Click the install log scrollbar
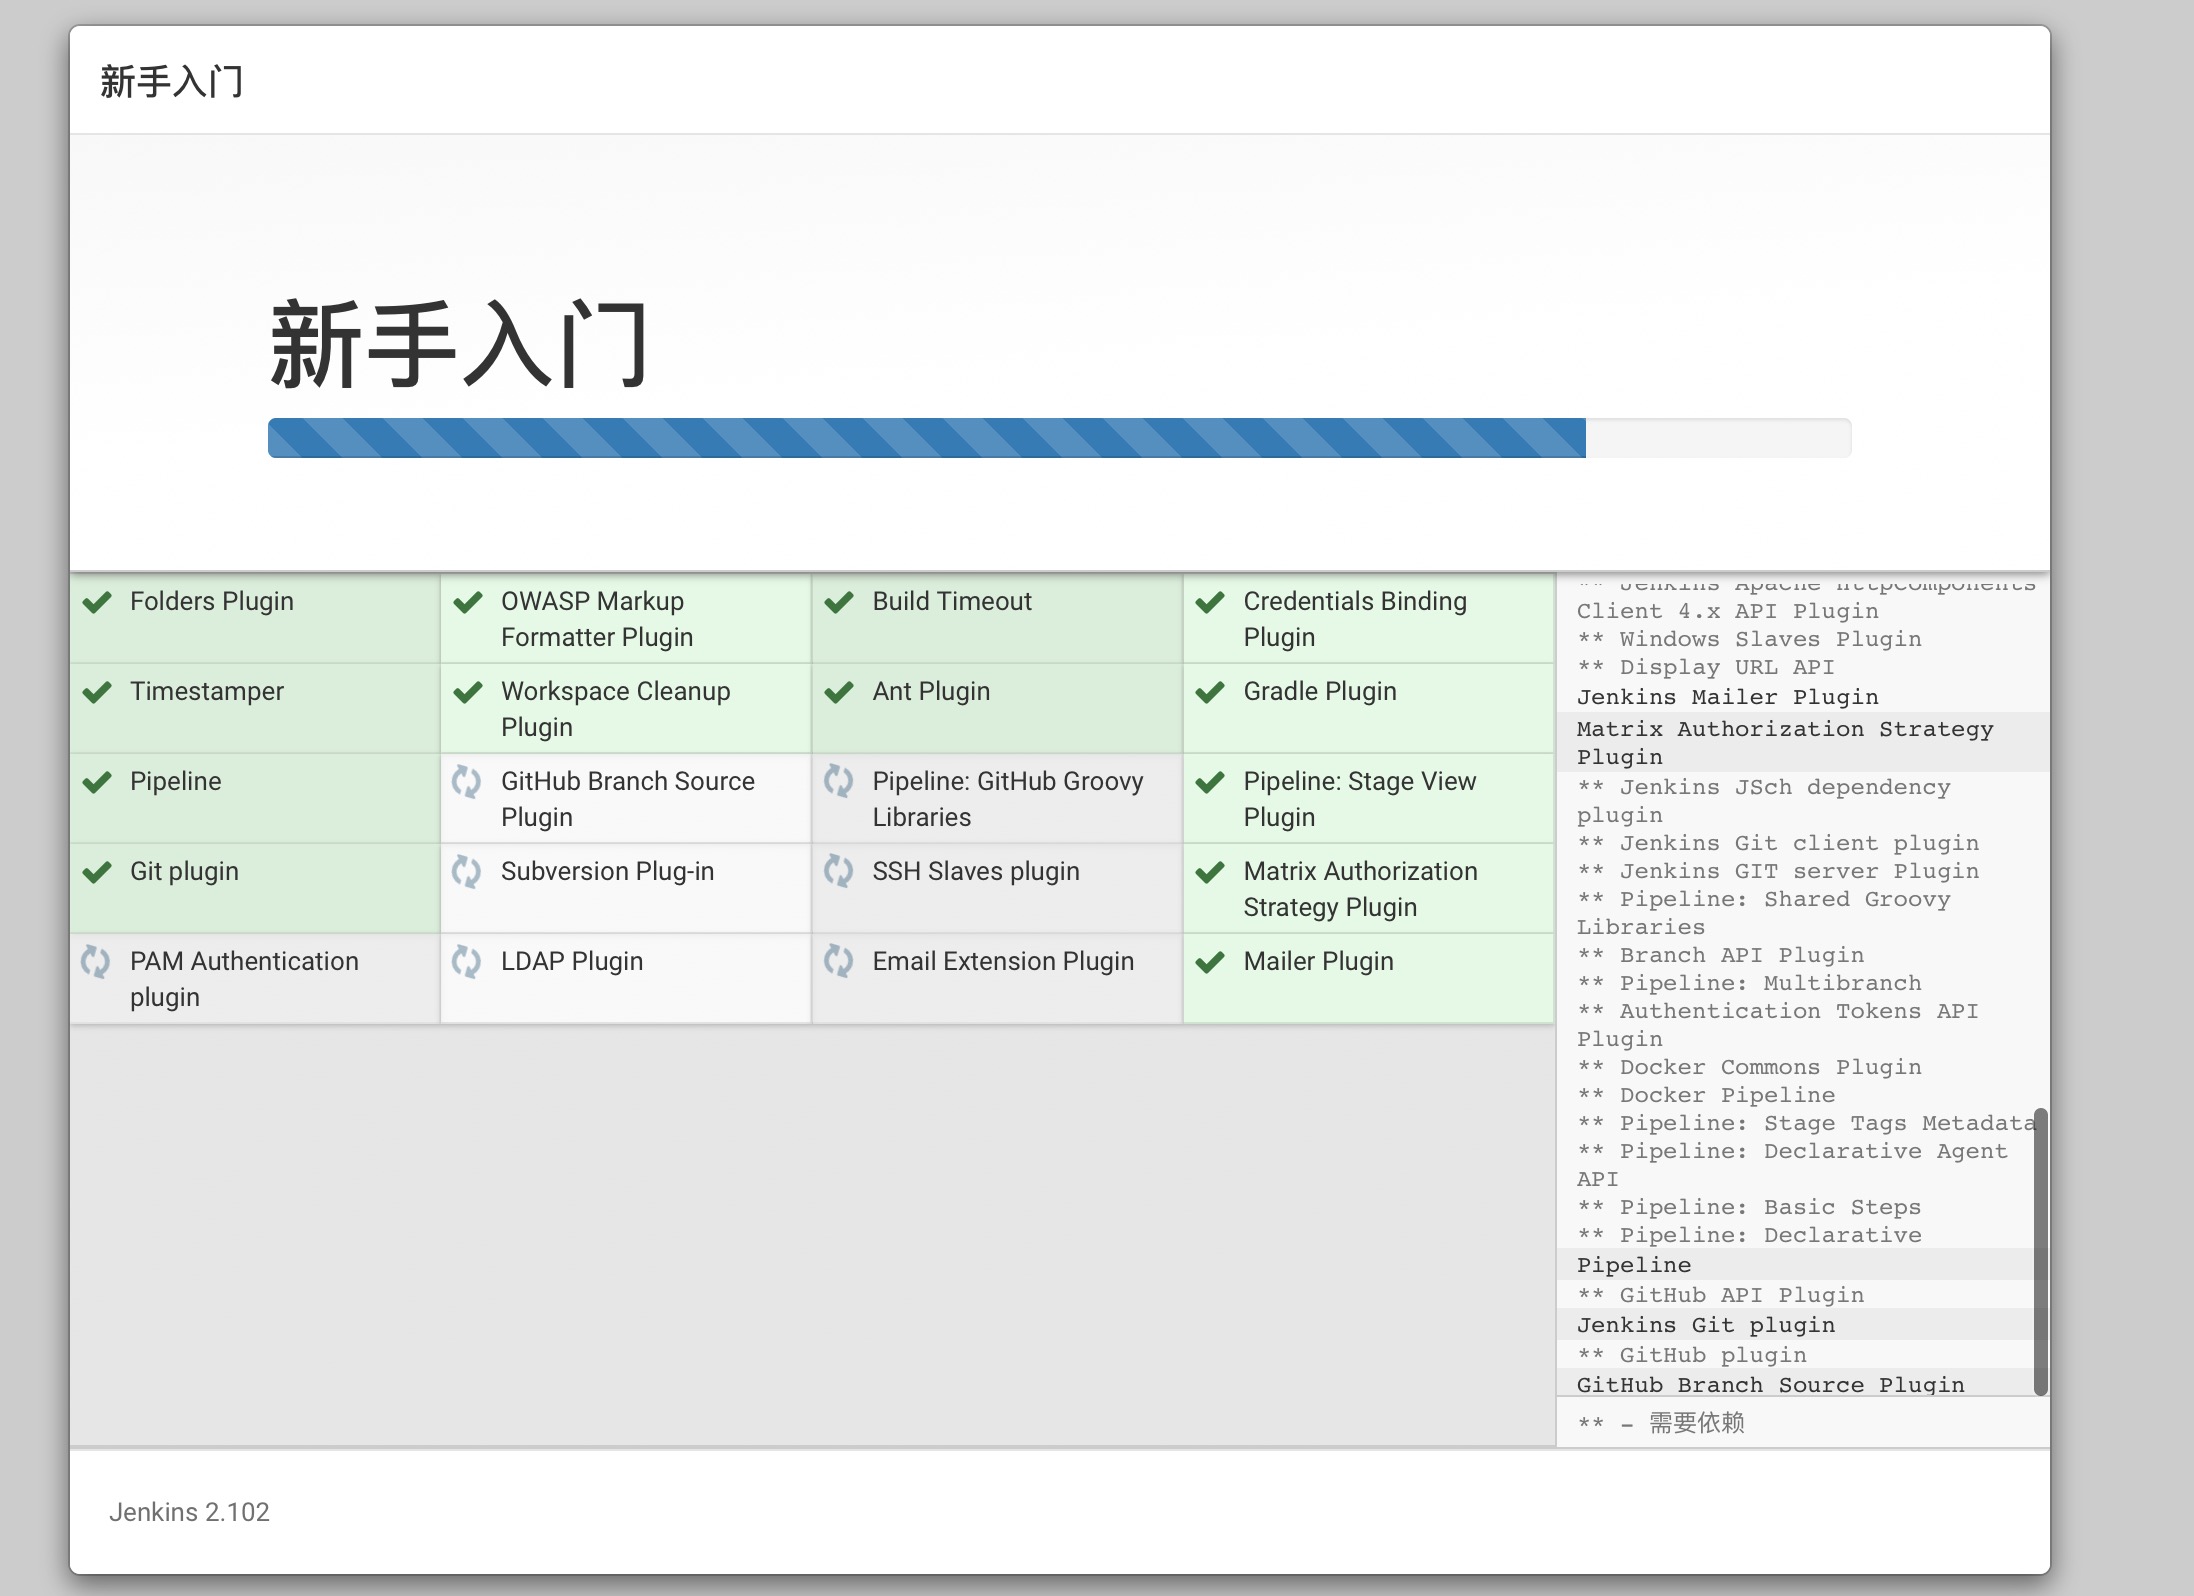This screenshot has width=2194, height=1596. point(2040,1250)
